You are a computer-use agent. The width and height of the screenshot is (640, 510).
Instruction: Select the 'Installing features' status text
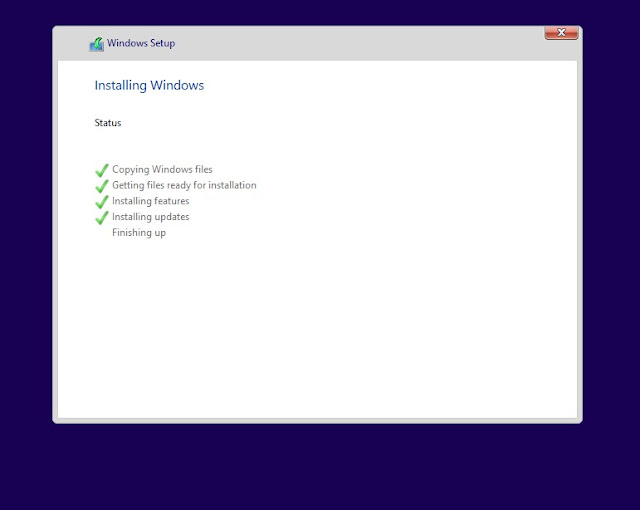pyautogui.click(x=151, y=201)
